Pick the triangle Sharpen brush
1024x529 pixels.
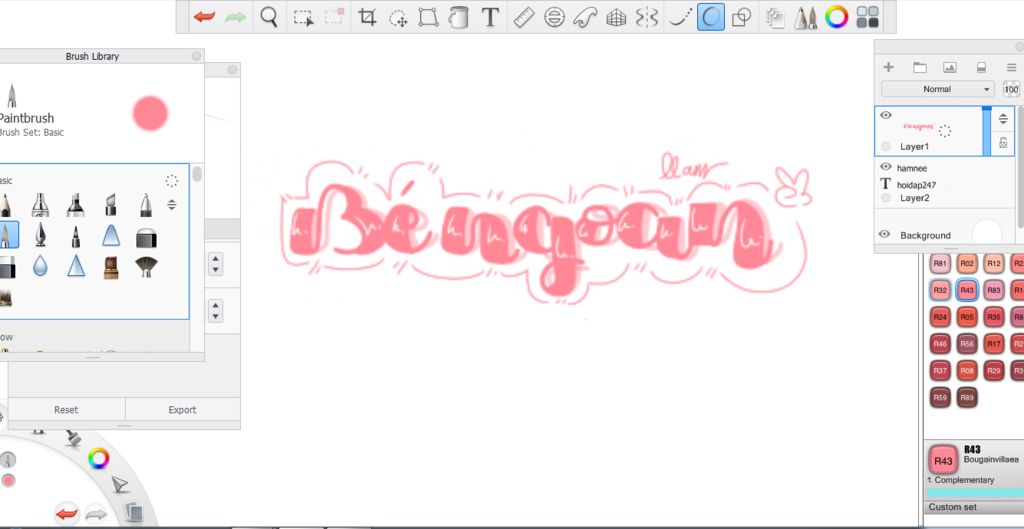(76, 266)
